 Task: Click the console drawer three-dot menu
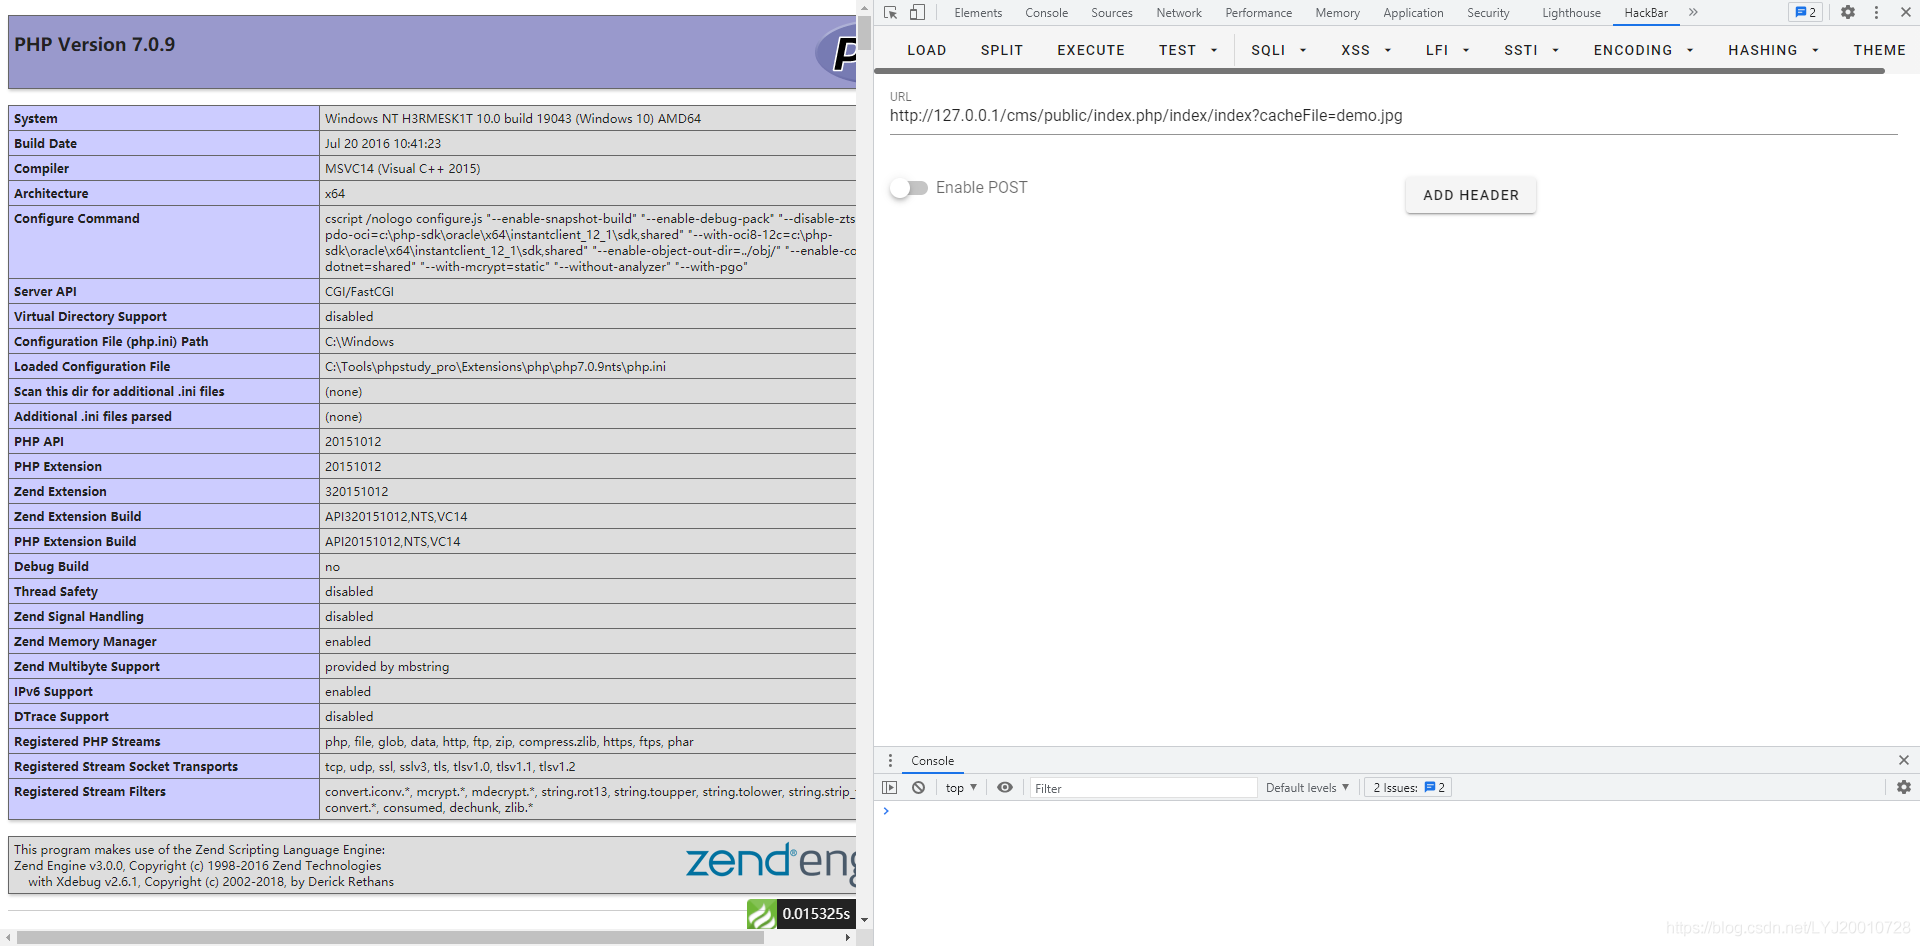(890, 761)
